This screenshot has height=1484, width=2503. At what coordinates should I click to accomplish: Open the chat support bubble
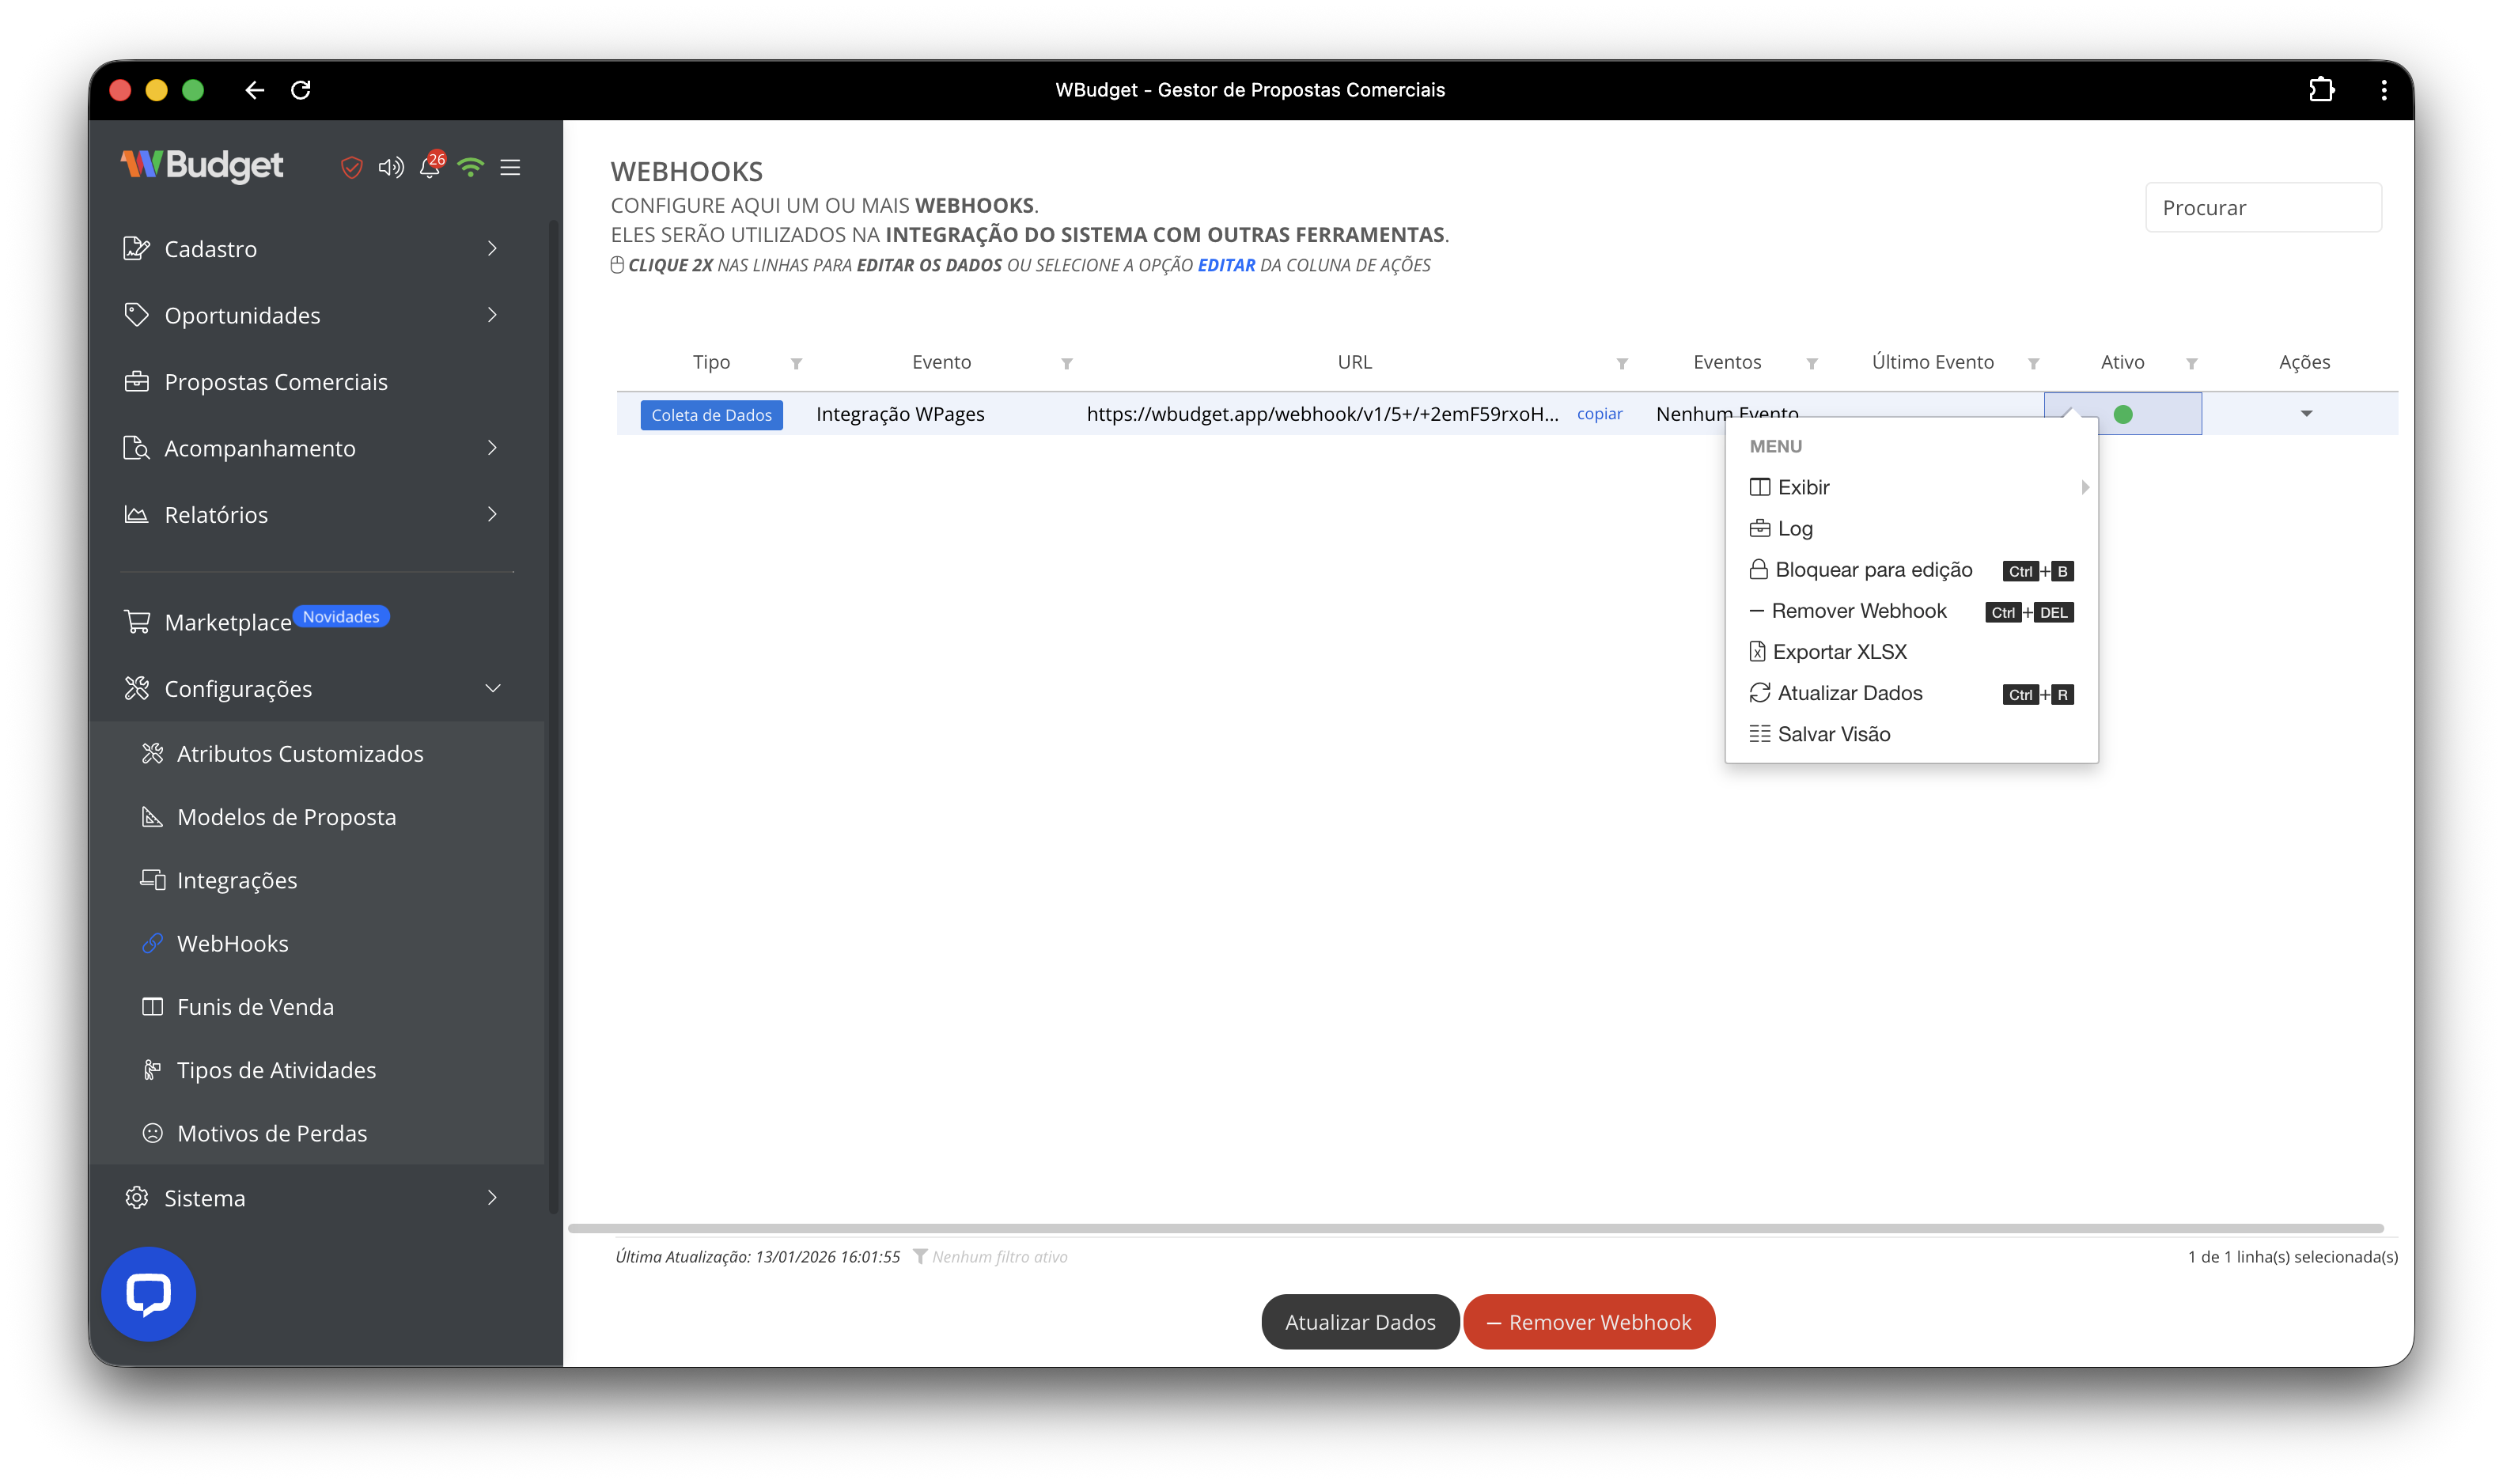(147, 1293)
